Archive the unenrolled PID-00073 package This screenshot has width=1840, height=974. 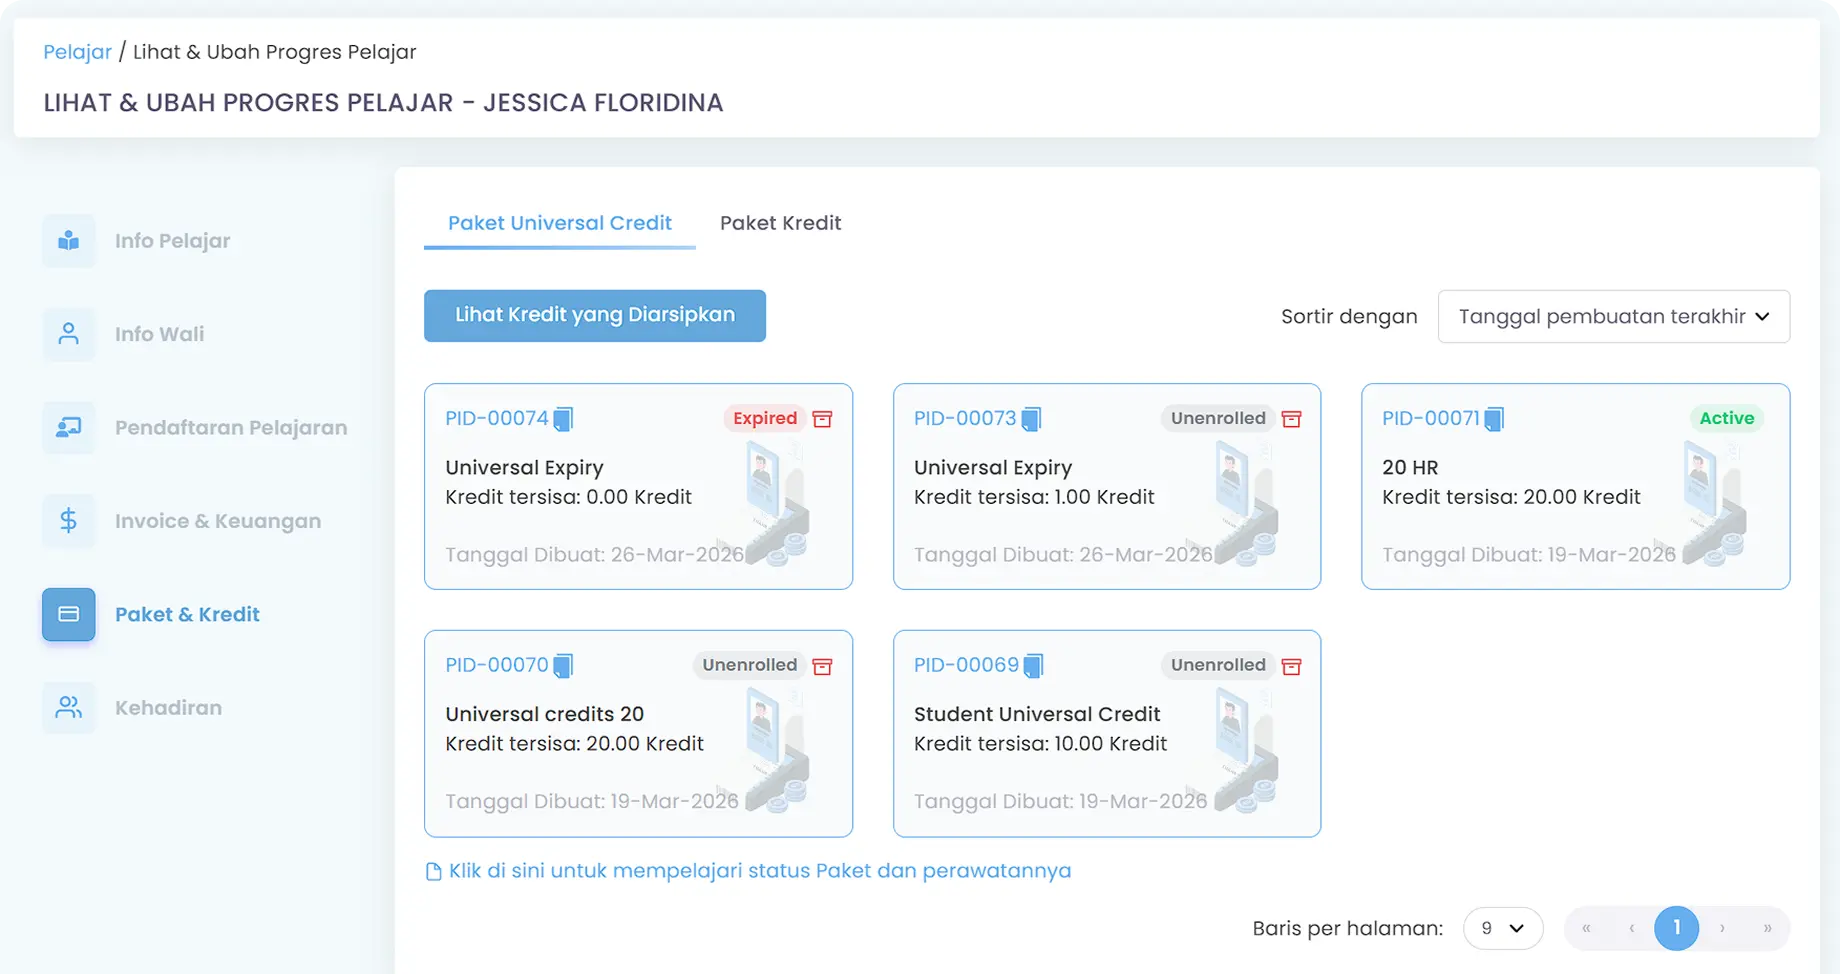pos(1291,419)
